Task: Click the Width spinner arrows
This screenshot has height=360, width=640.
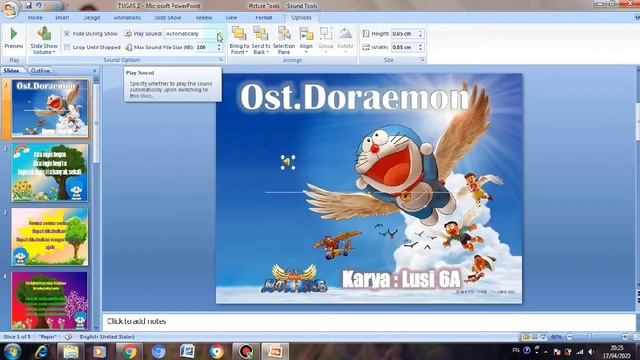Action: coord(420,47)
